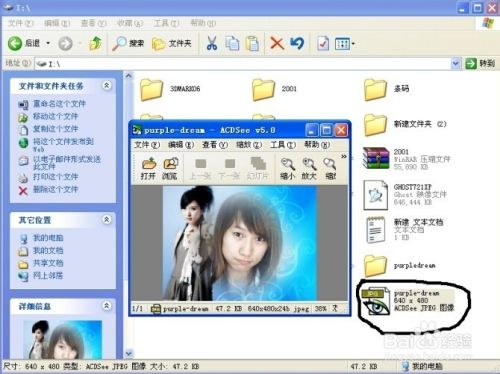Collapse the 文件和文件夹任务 panel
This screenshot has width=500, height=374.
pyautogui.click(x=106, y=85)
